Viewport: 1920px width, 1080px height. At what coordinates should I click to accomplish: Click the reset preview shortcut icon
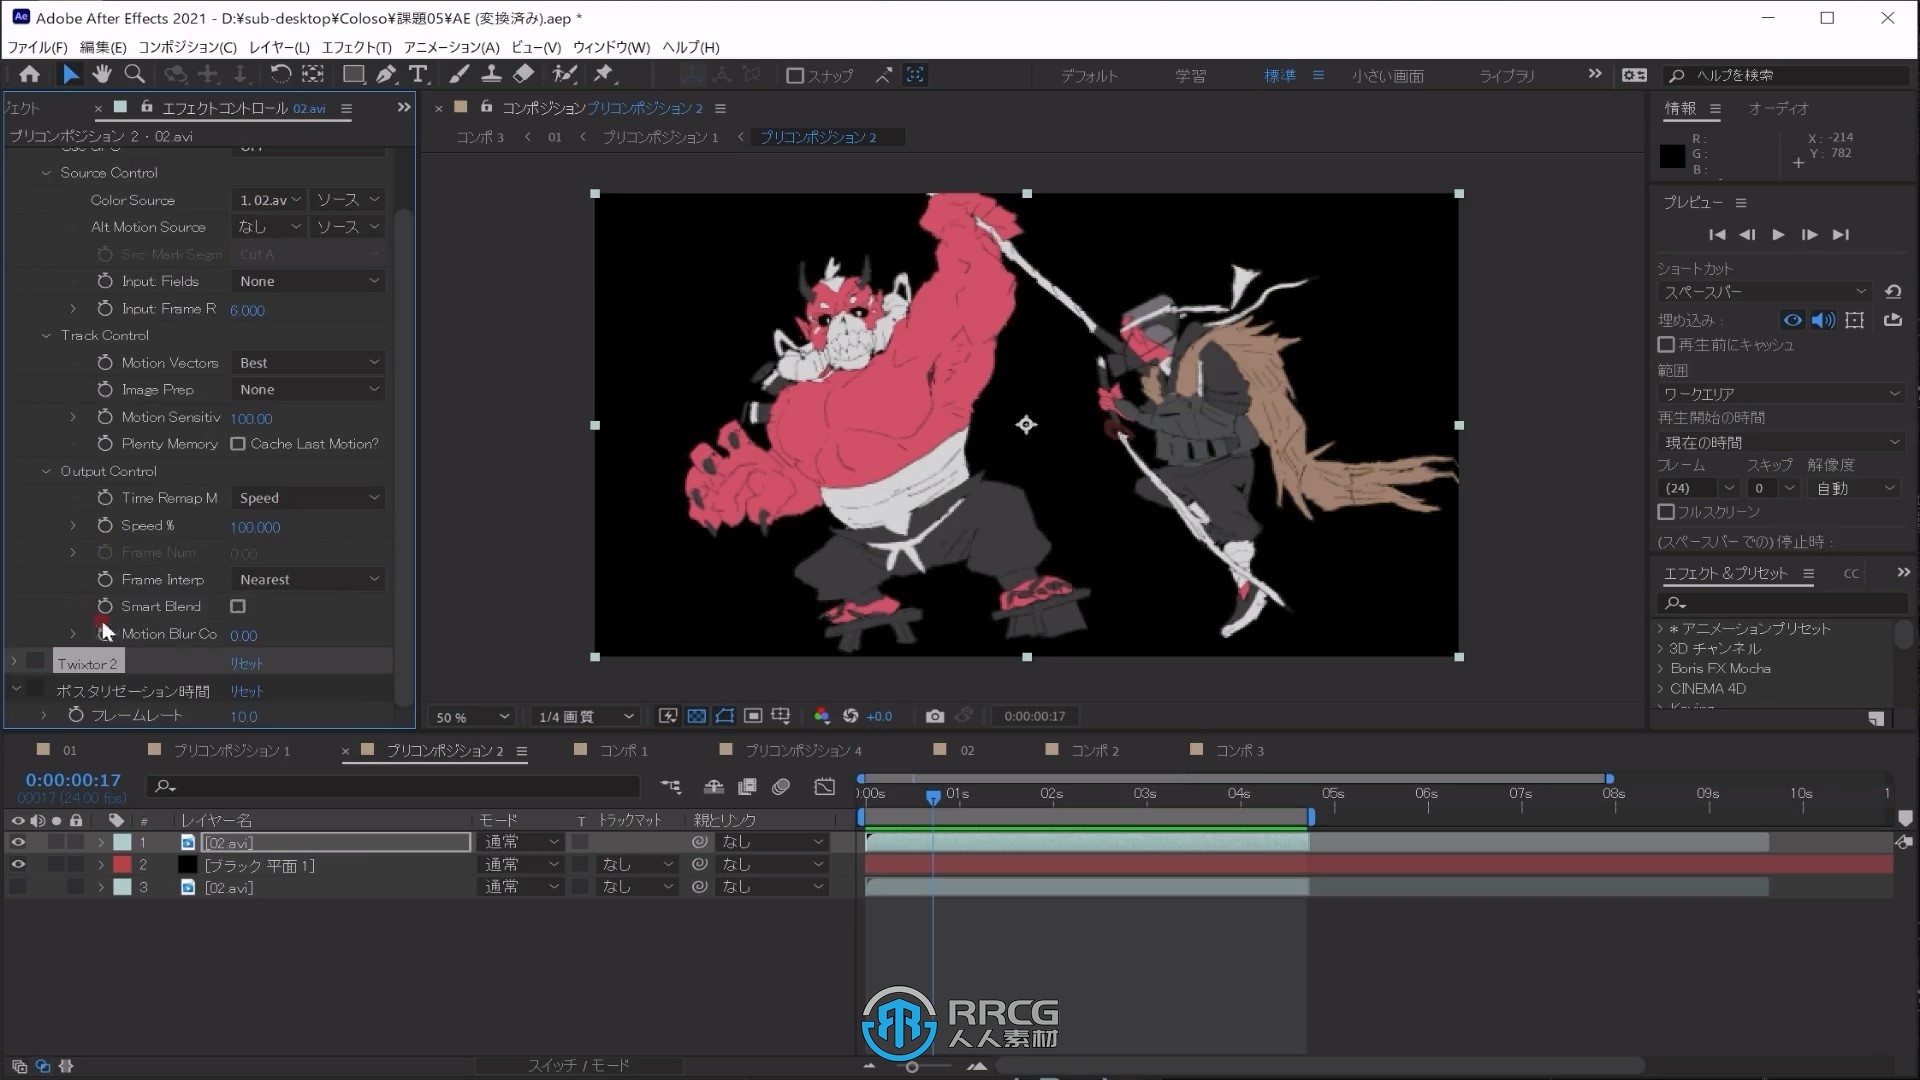[x=1892, y=292]
